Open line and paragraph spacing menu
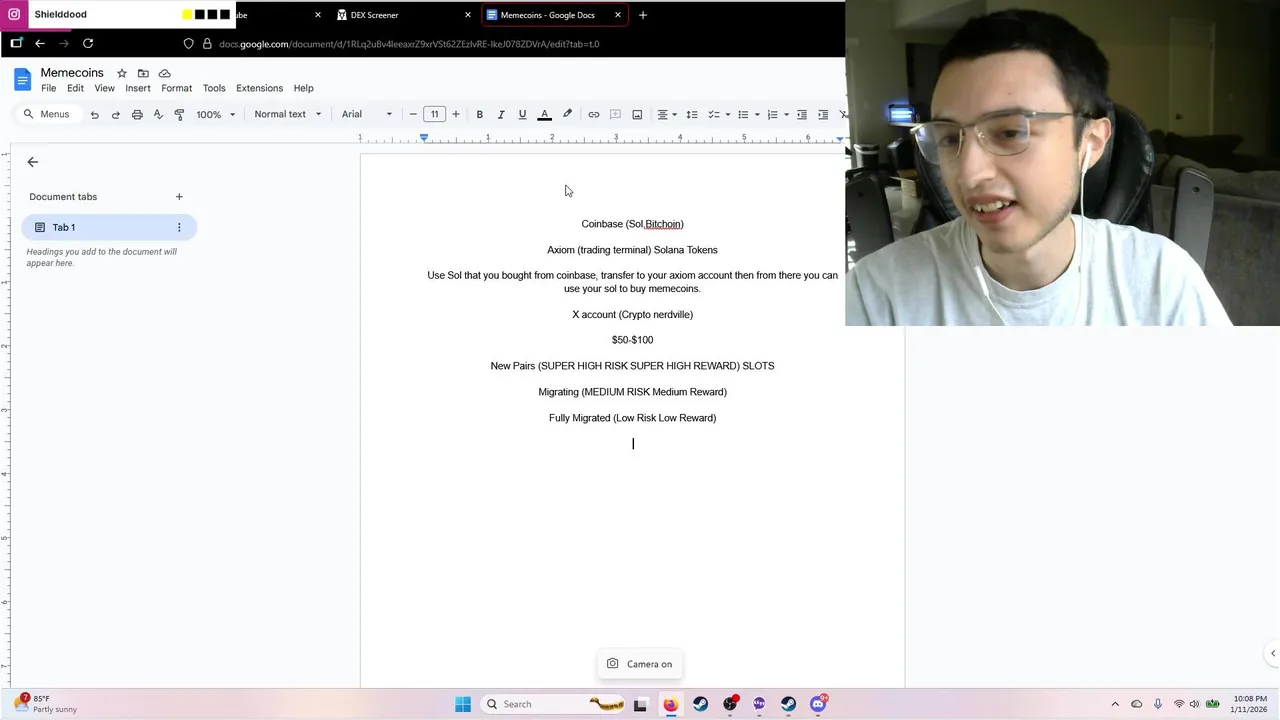Screen dimensions: 1280x720 point(691,114)
